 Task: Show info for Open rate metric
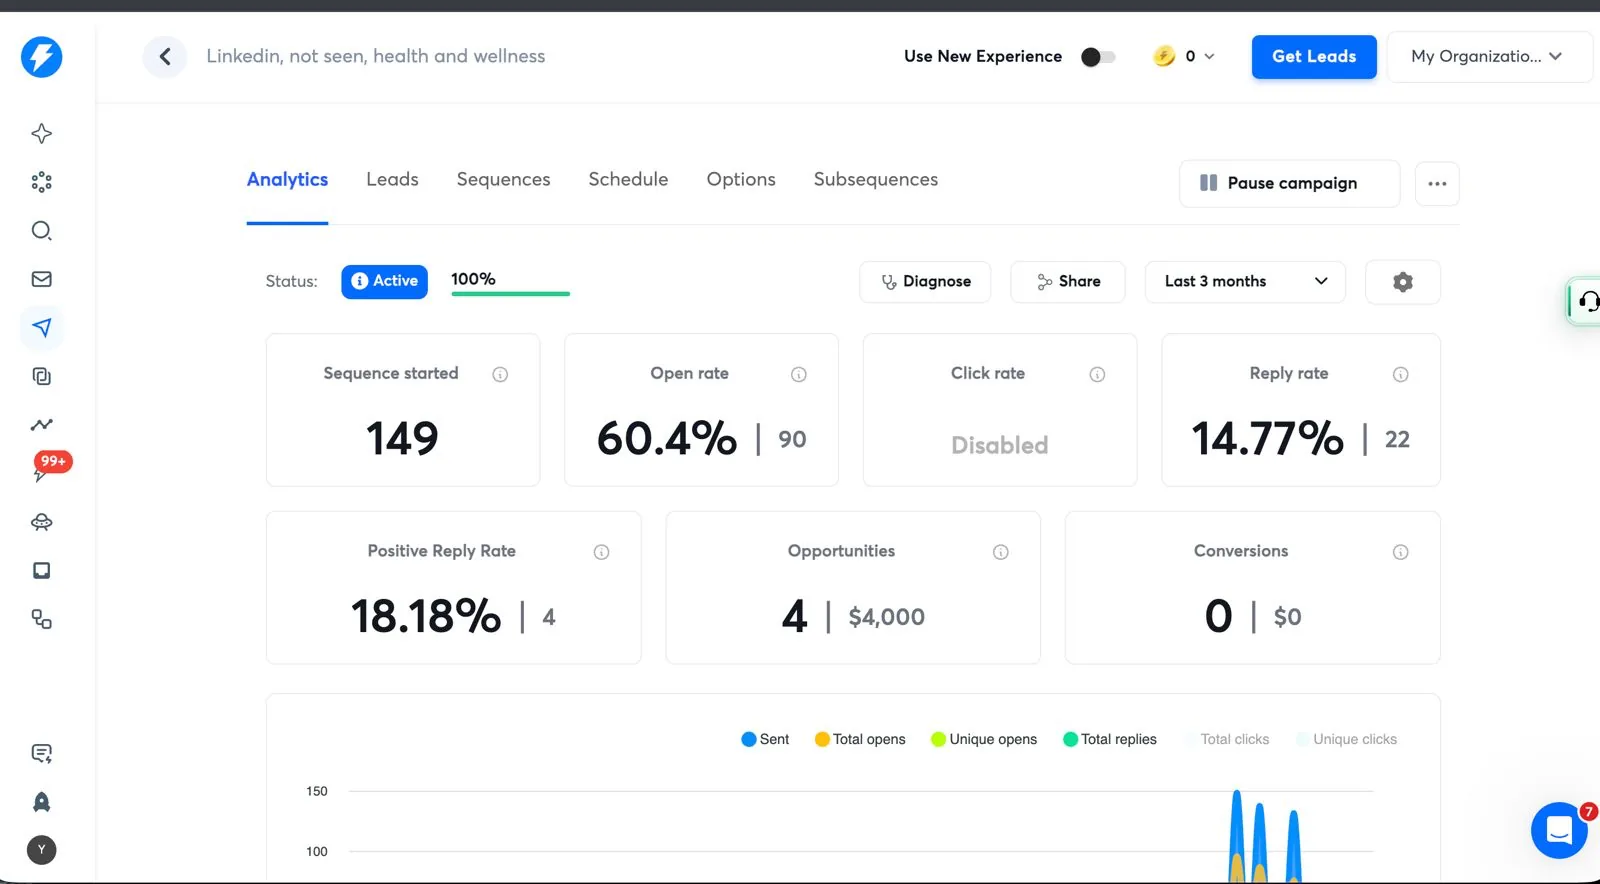(x=798, y=374)
